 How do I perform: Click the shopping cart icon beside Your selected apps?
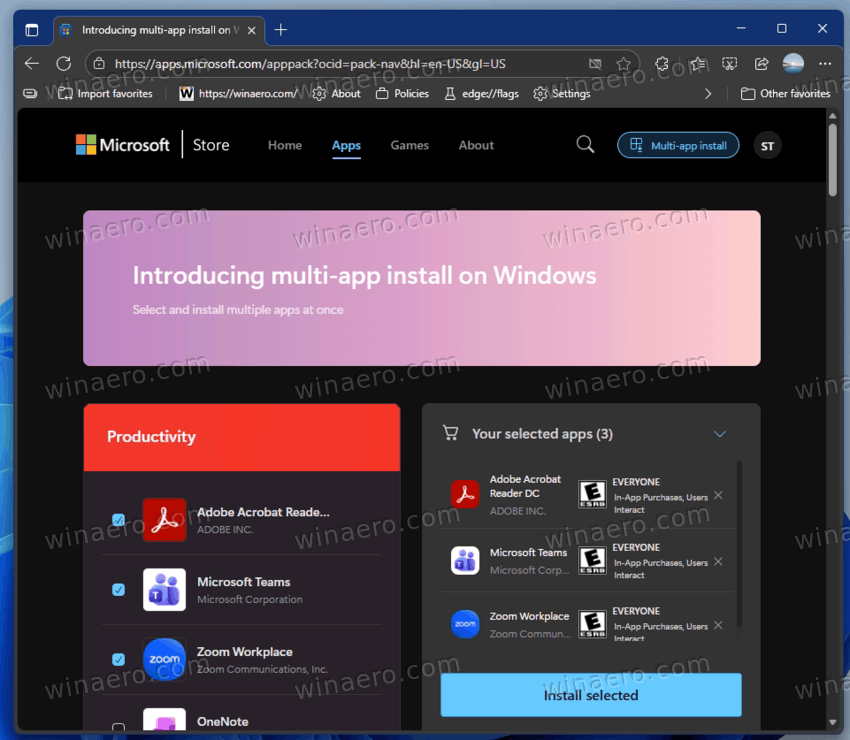pos(449,433)
